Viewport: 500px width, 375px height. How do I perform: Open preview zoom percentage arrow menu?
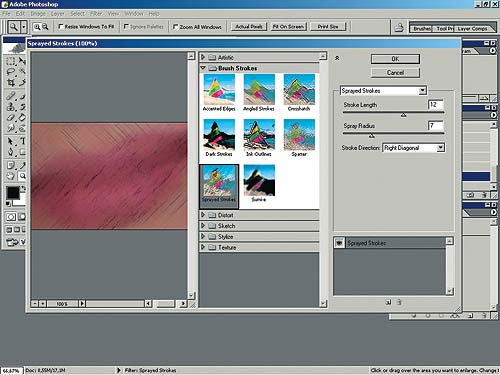(x=82, y=304)
